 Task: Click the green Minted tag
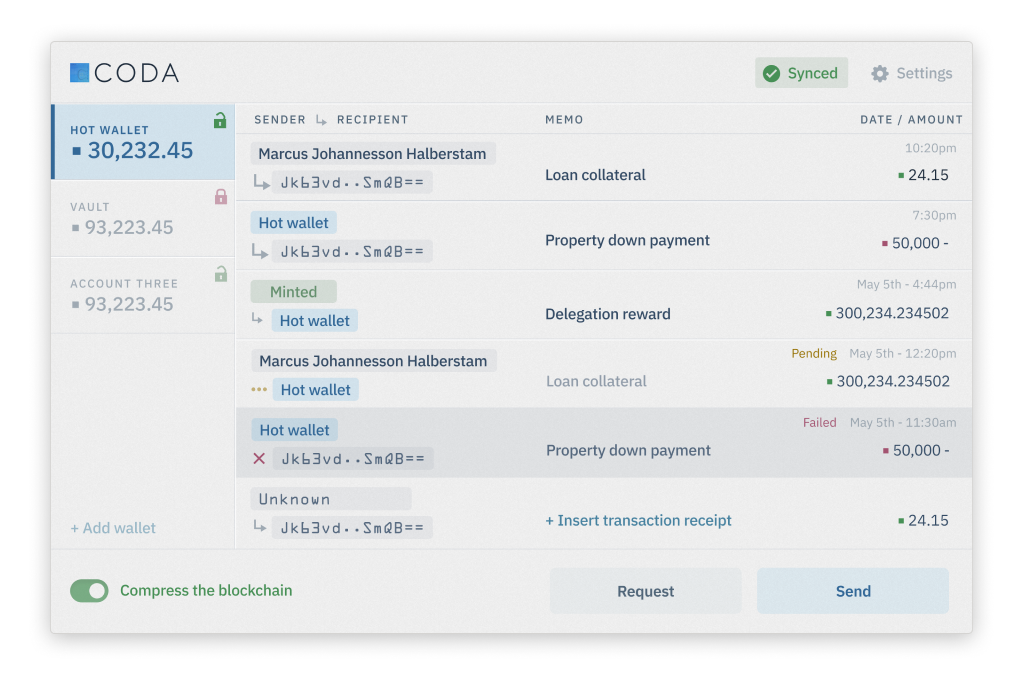293,292
